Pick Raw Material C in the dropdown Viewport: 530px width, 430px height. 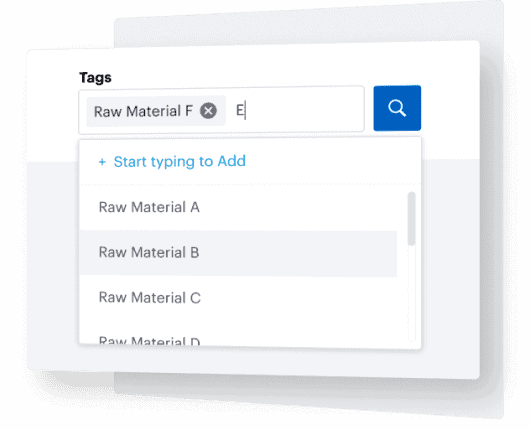point(238,298)
